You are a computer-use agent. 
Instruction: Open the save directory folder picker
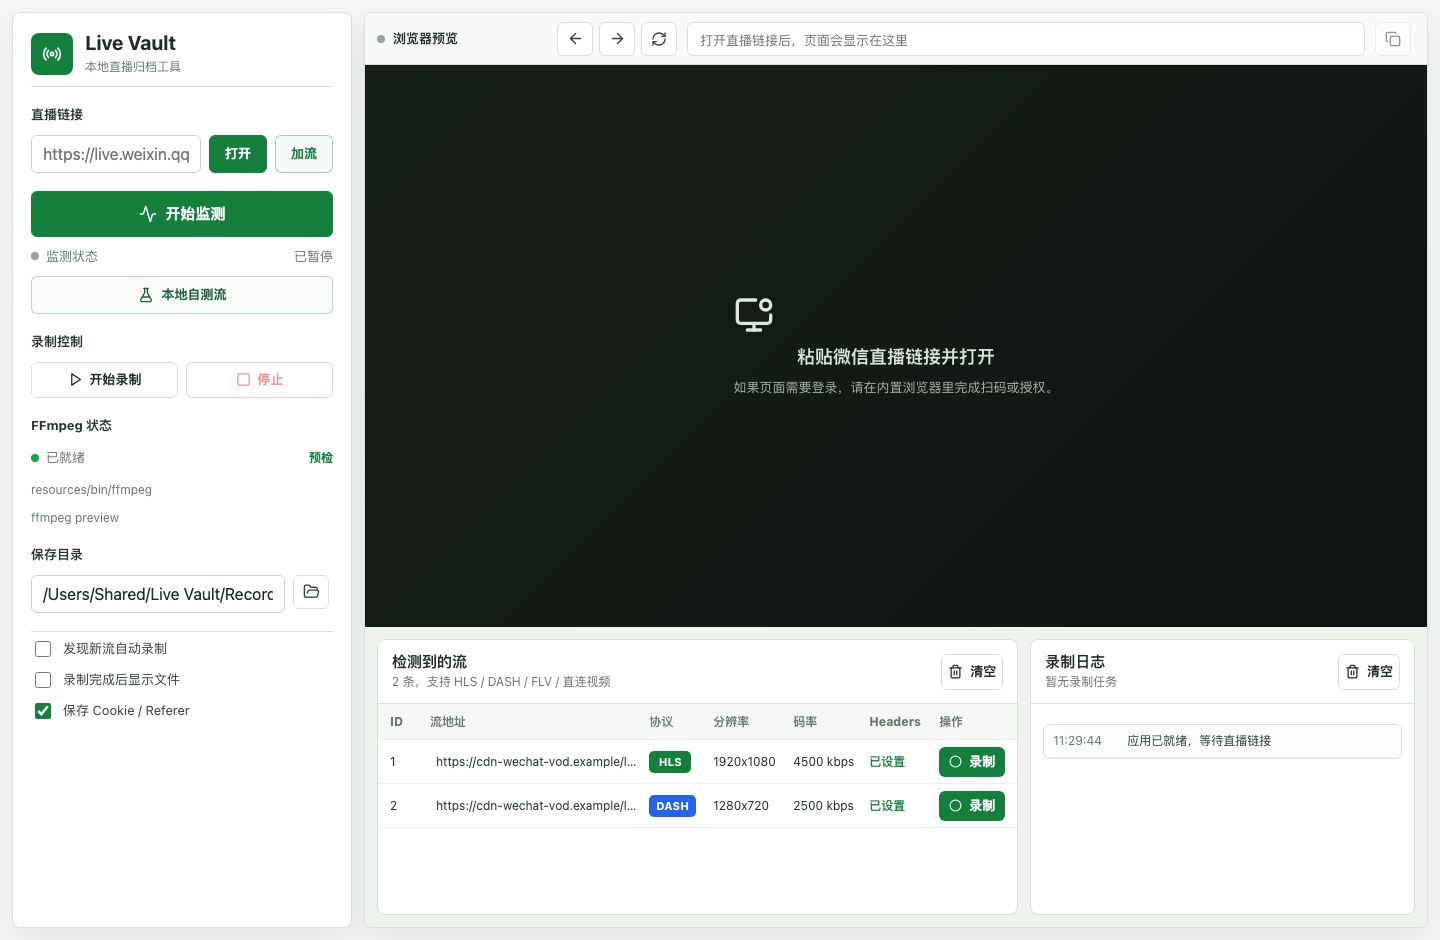[311, 592]
